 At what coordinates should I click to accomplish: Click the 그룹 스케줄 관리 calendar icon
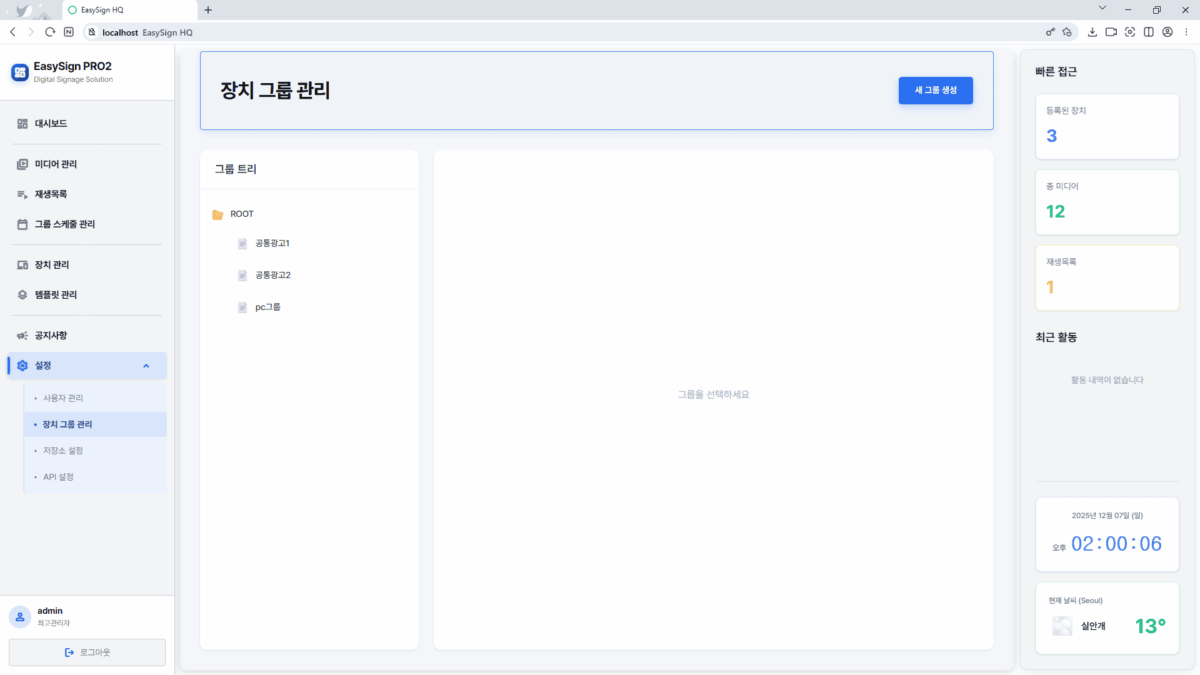coord(22,225)
